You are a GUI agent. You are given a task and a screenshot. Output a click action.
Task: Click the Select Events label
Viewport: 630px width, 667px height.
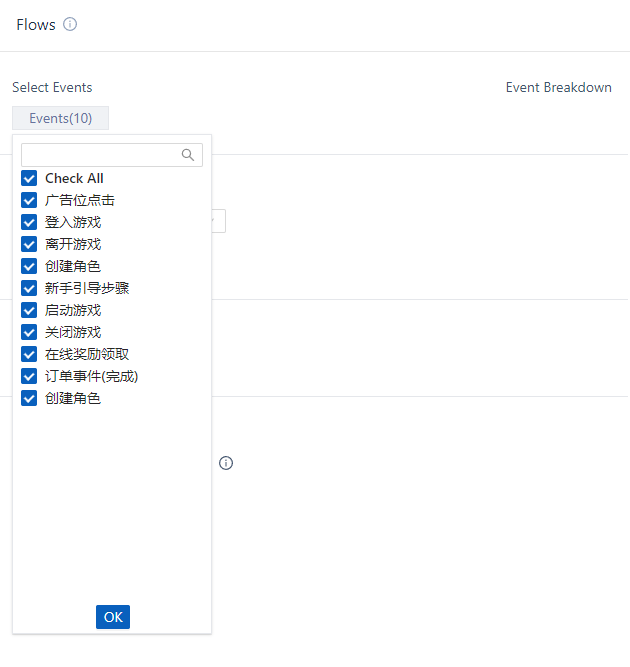(x=52, y=87)
